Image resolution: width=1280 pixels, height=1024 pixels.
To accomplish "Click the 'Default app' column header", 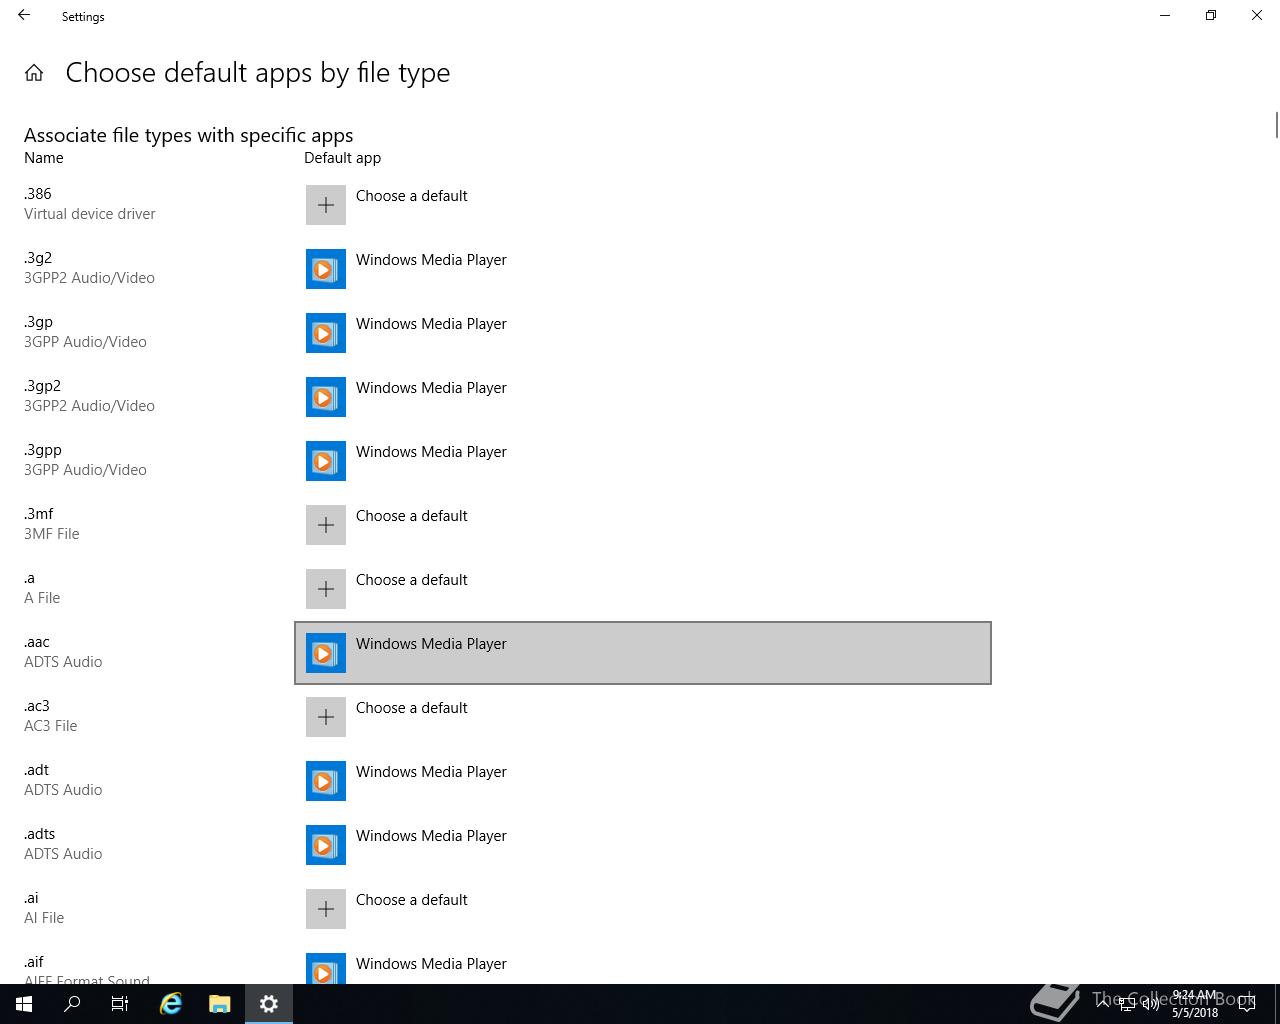I will pyautogui.click(x=343, y=158).
